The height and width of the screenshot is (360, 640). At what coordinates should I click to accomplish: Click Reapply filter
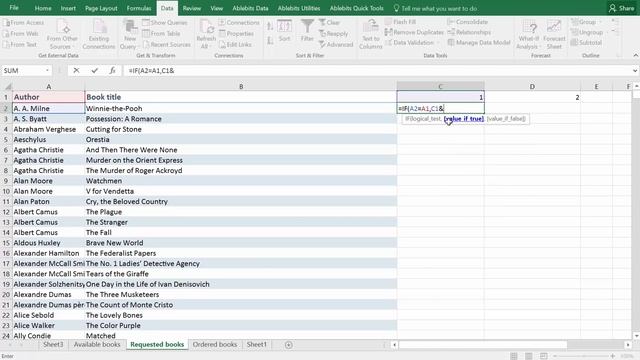pos(333,34)
